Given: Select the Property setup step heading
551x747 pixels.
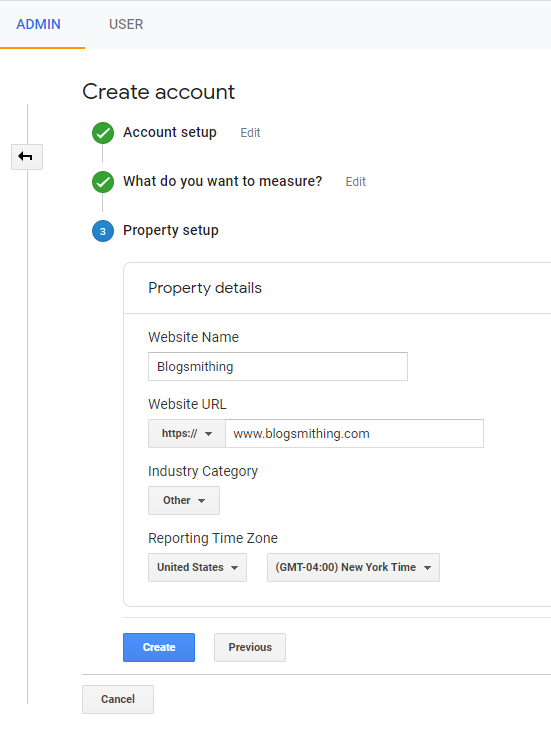Looking at the screenshot, I should (171, 231).
